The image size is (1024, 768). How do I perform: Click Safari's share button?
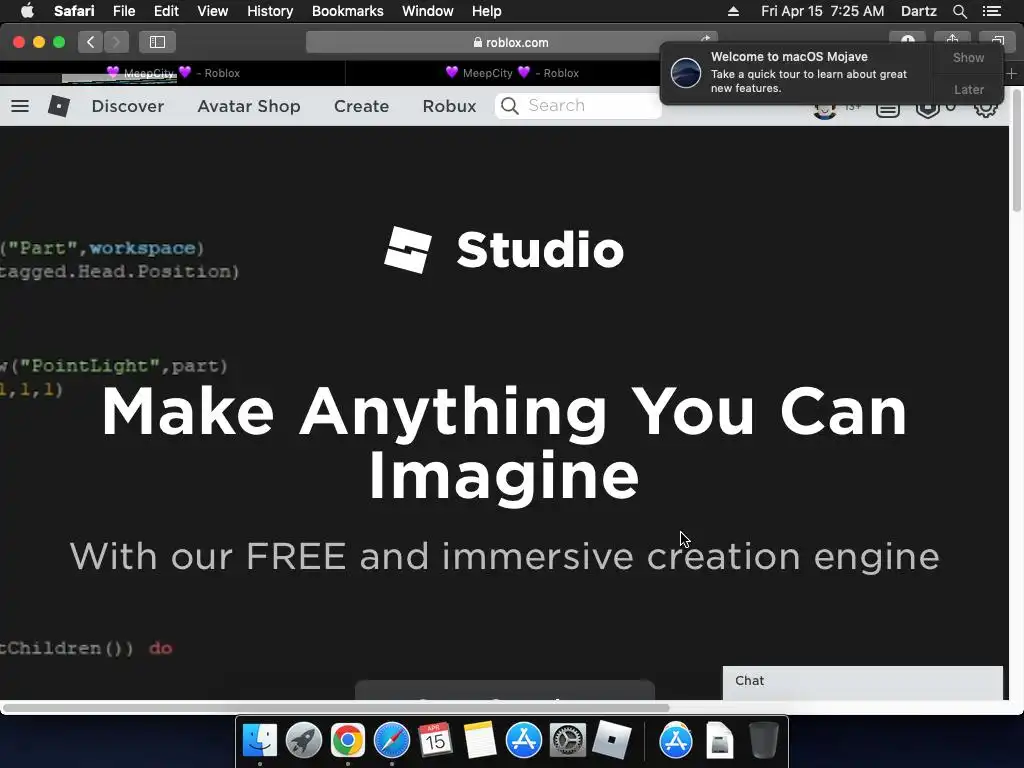(952, 39)
